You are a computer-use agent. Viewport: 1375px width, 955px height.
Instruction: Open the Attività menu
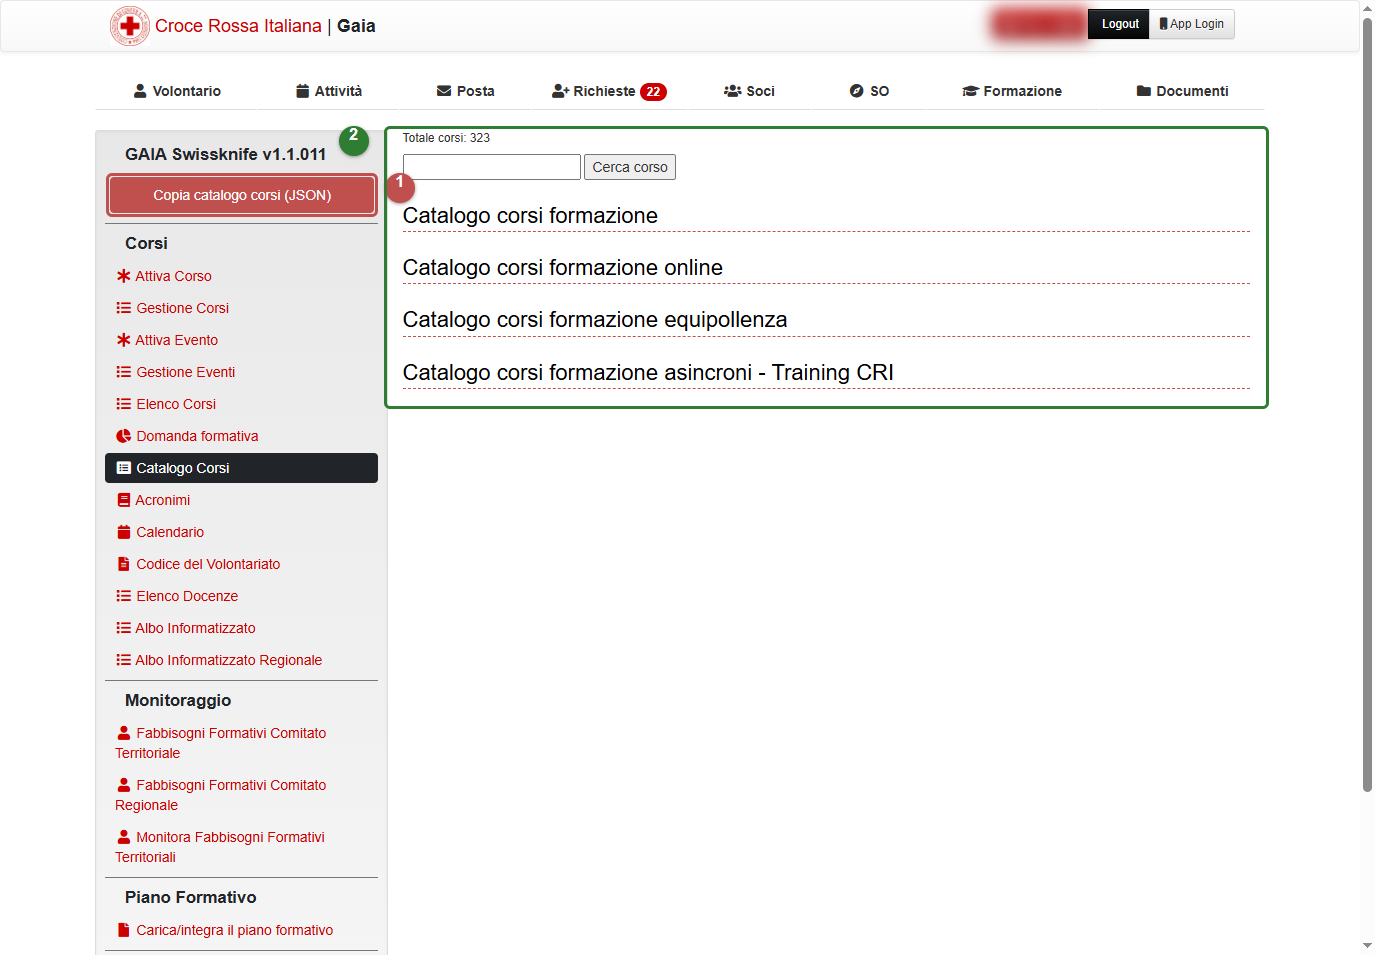329,91
